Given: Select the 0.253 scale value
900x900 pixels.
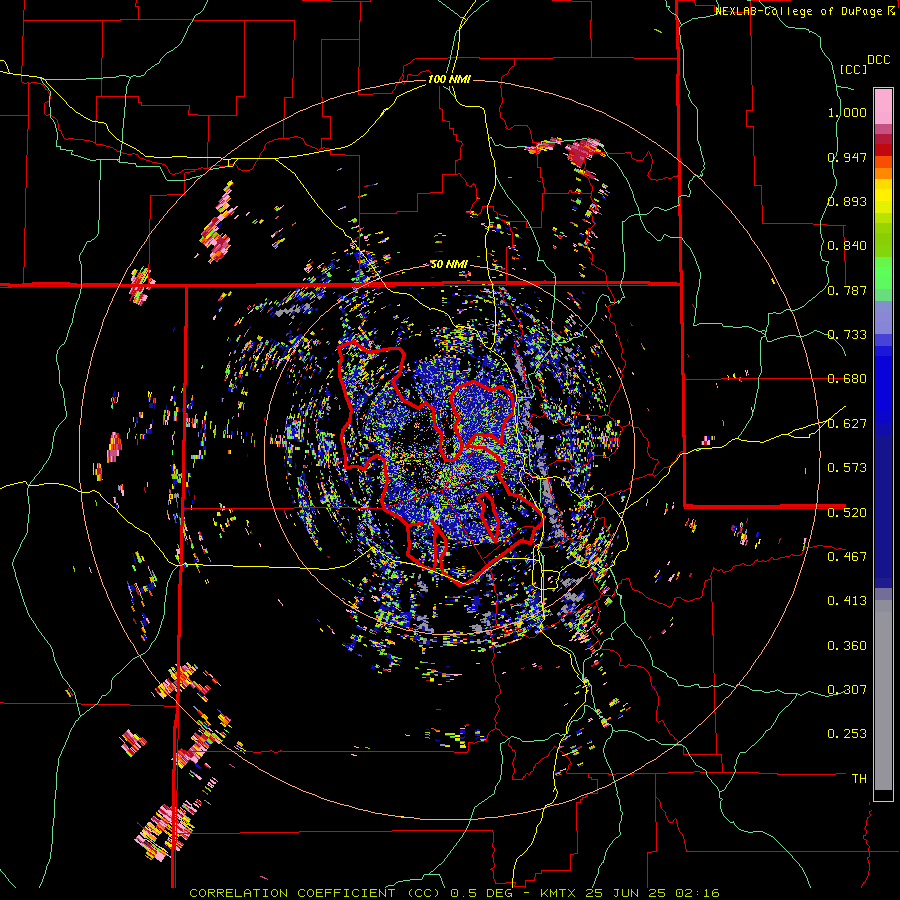Looking at the screenshot, I should pyautogui.click(x=847, y=734).
